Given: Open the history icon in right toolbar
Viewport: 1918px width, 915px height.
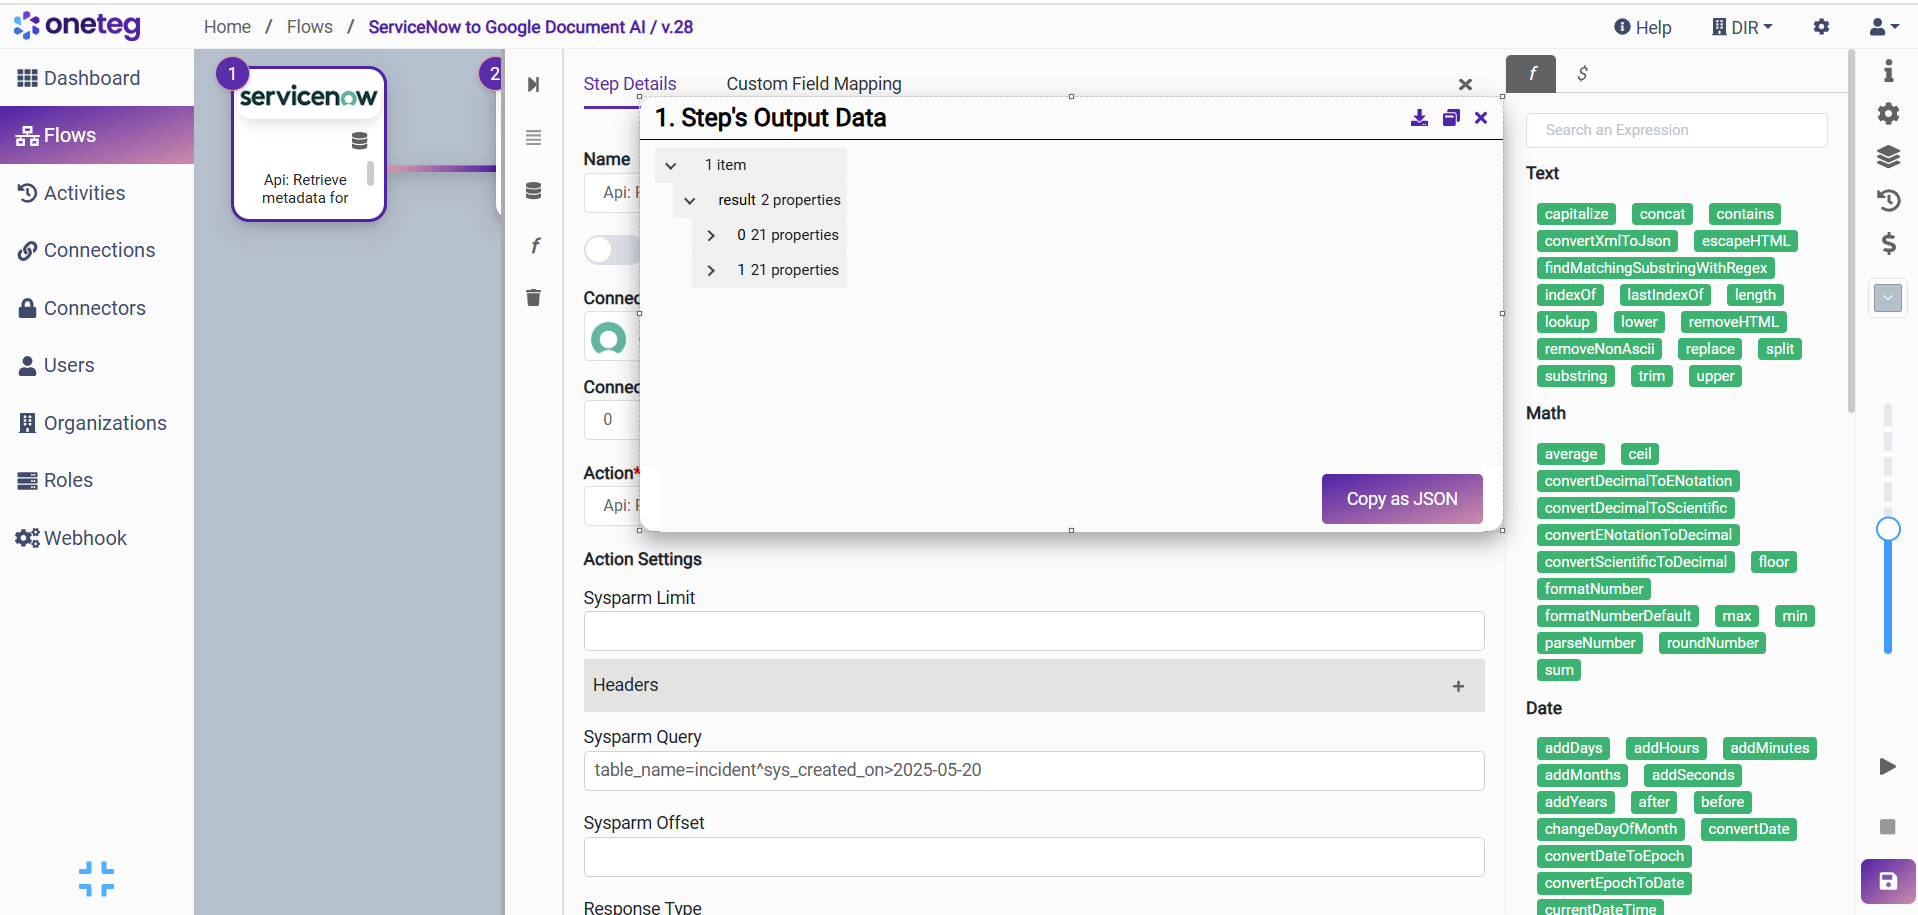Looking at the screenshot, I should click(x=1887, y=201).
